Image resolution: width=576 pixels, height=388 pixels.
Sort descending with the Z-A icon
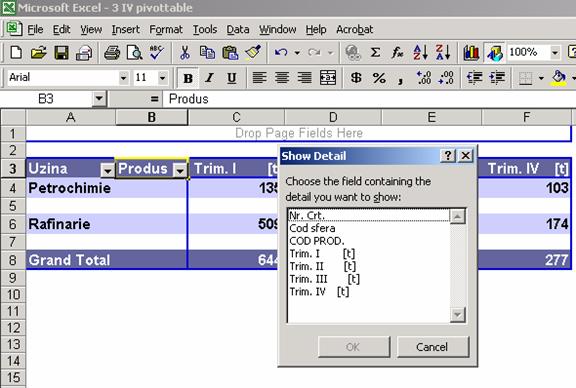pos(443,53)
